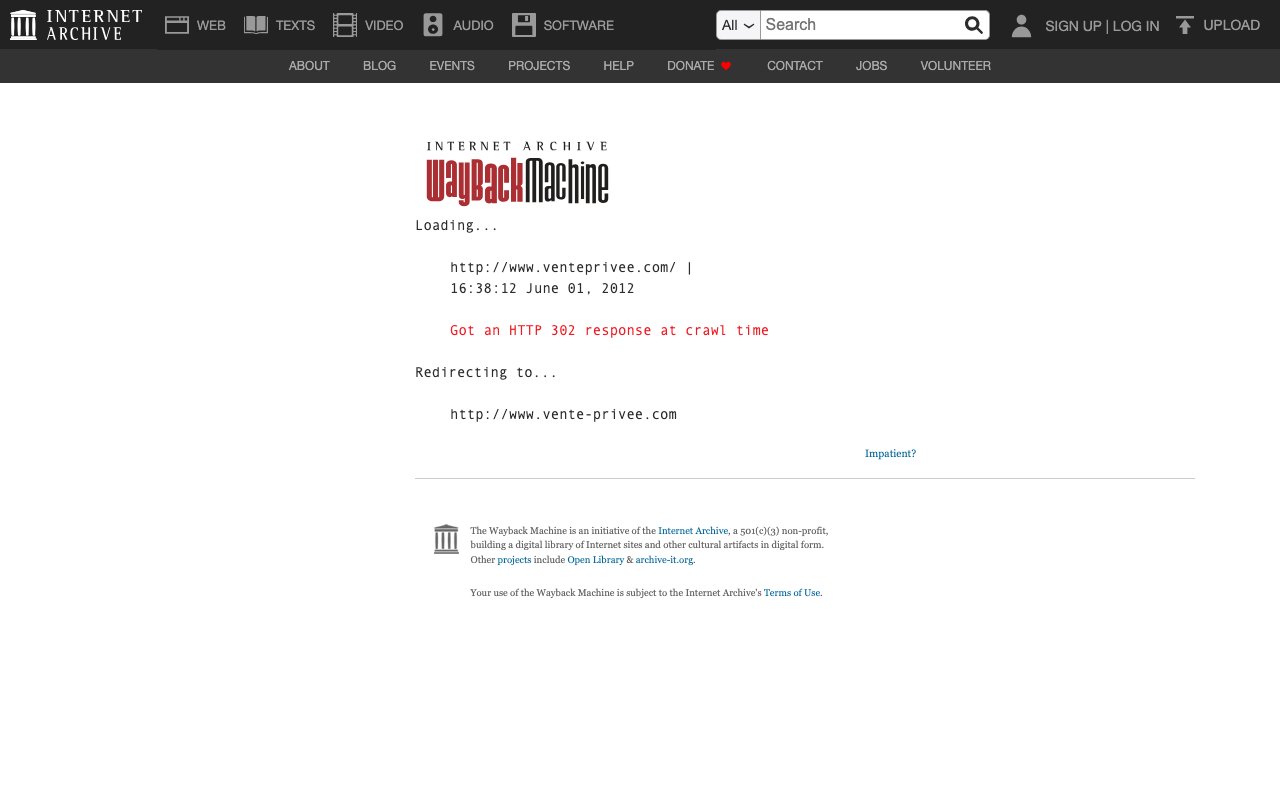The image size is (1280, 800).
Task: Click the upload arrow icon
Action: click(1185, 25)
